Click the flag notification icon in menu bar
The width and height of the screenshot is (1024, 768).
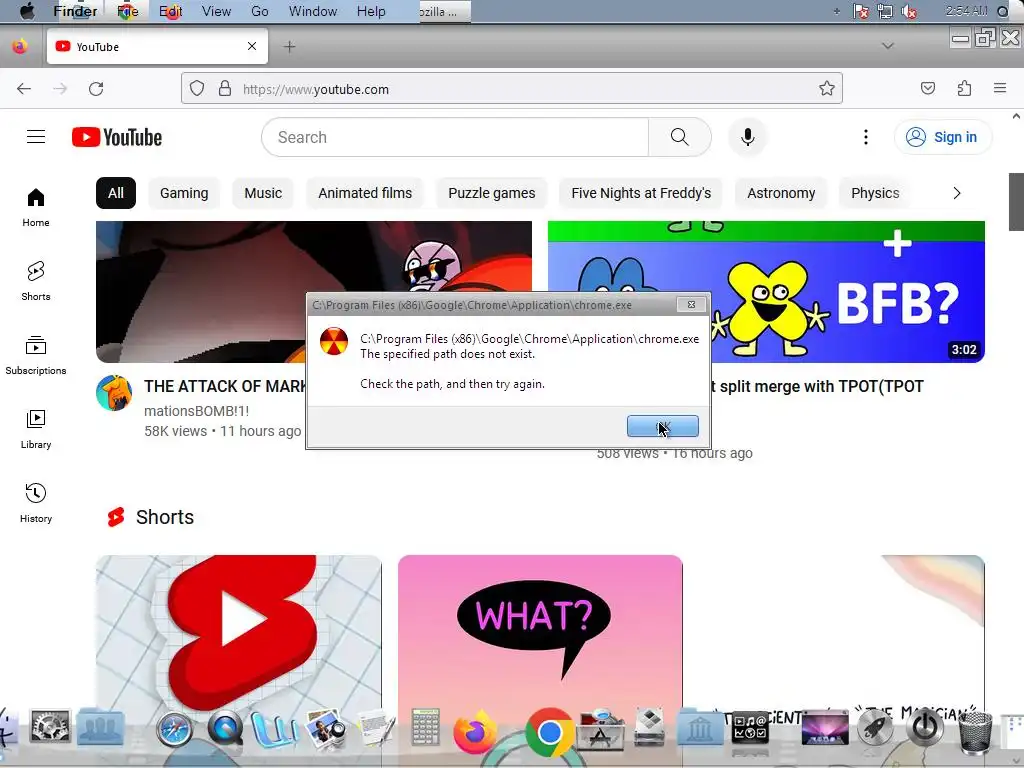(861, 11)
